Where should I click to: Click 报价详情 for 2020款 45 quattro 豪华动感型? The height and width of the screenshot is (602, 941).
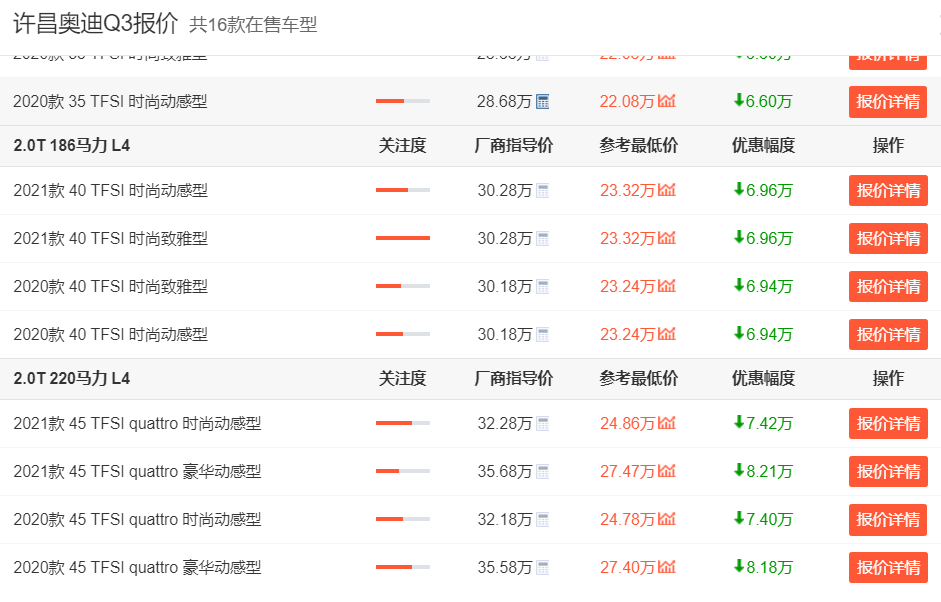[888, 567]
